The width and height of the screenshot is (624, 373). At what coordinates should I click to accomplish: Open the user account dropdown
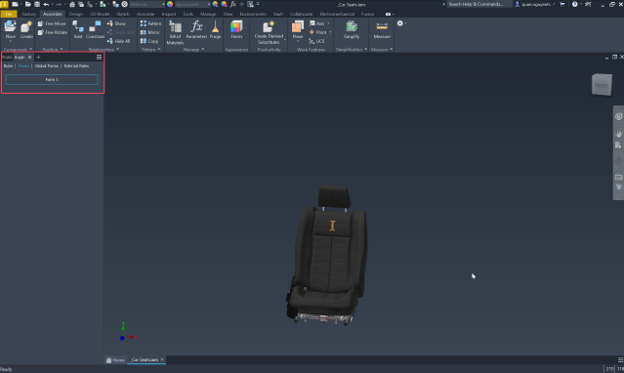[535, 4]
